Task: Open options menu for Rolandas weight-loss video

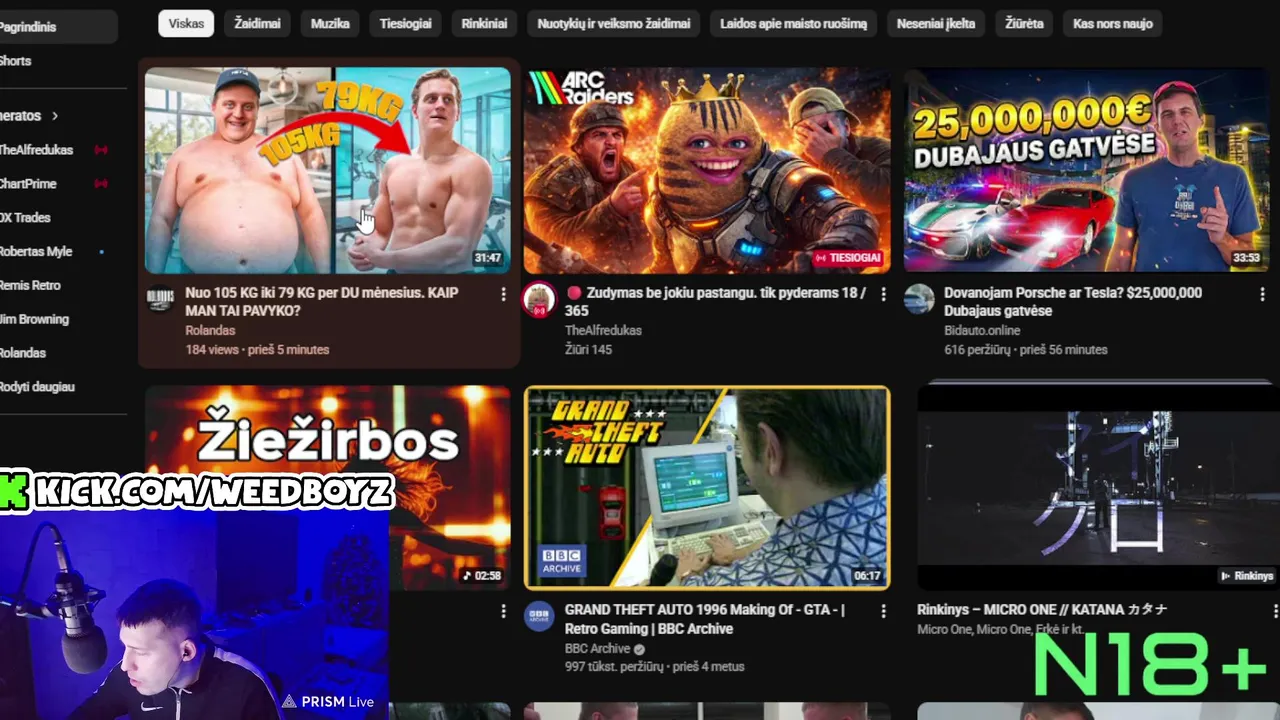Action: (503, 294)
